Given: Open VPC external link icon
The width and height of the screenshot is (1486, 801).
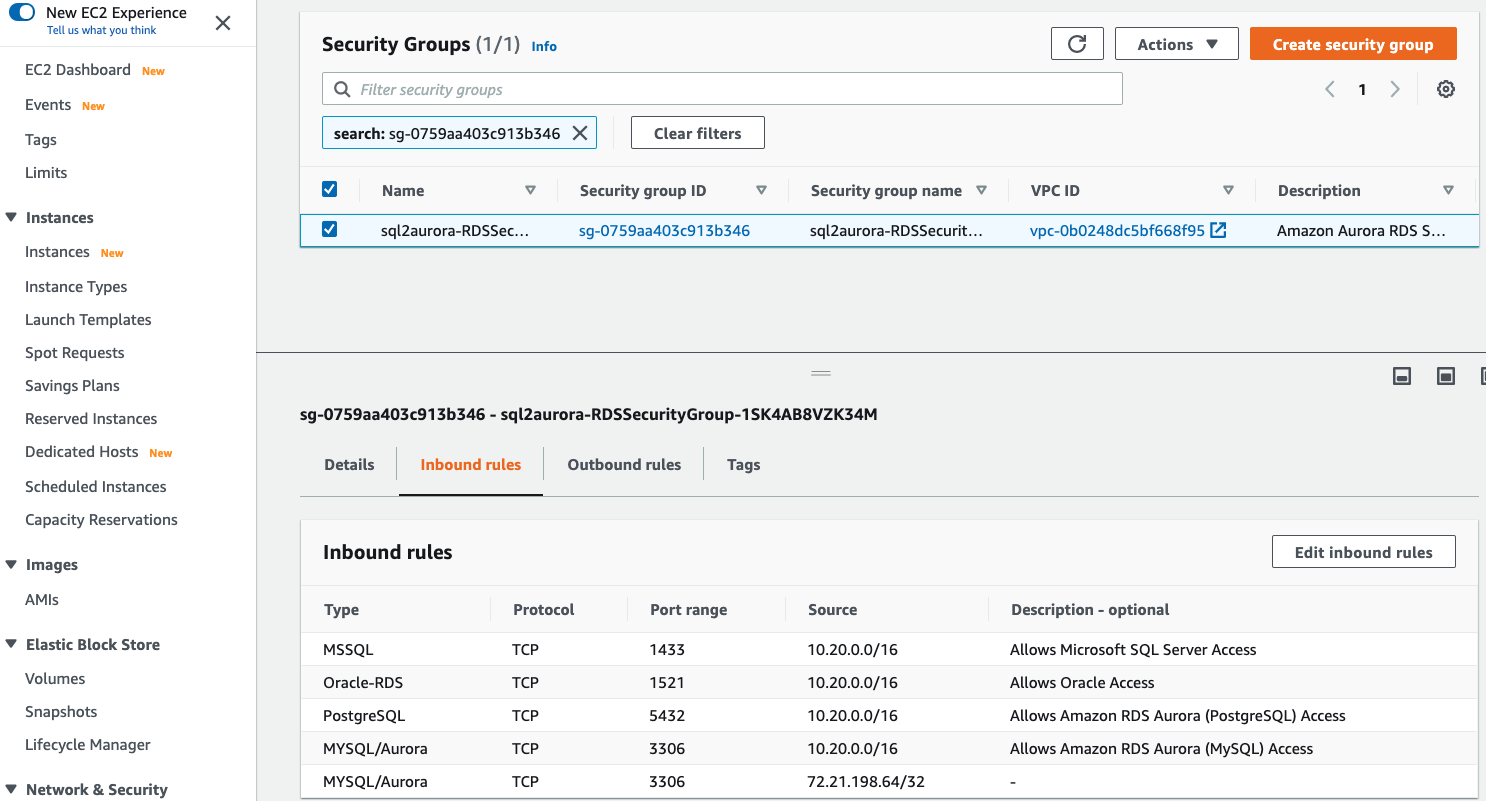Looking at the screenshot, I should click(x=1218, y=230).
